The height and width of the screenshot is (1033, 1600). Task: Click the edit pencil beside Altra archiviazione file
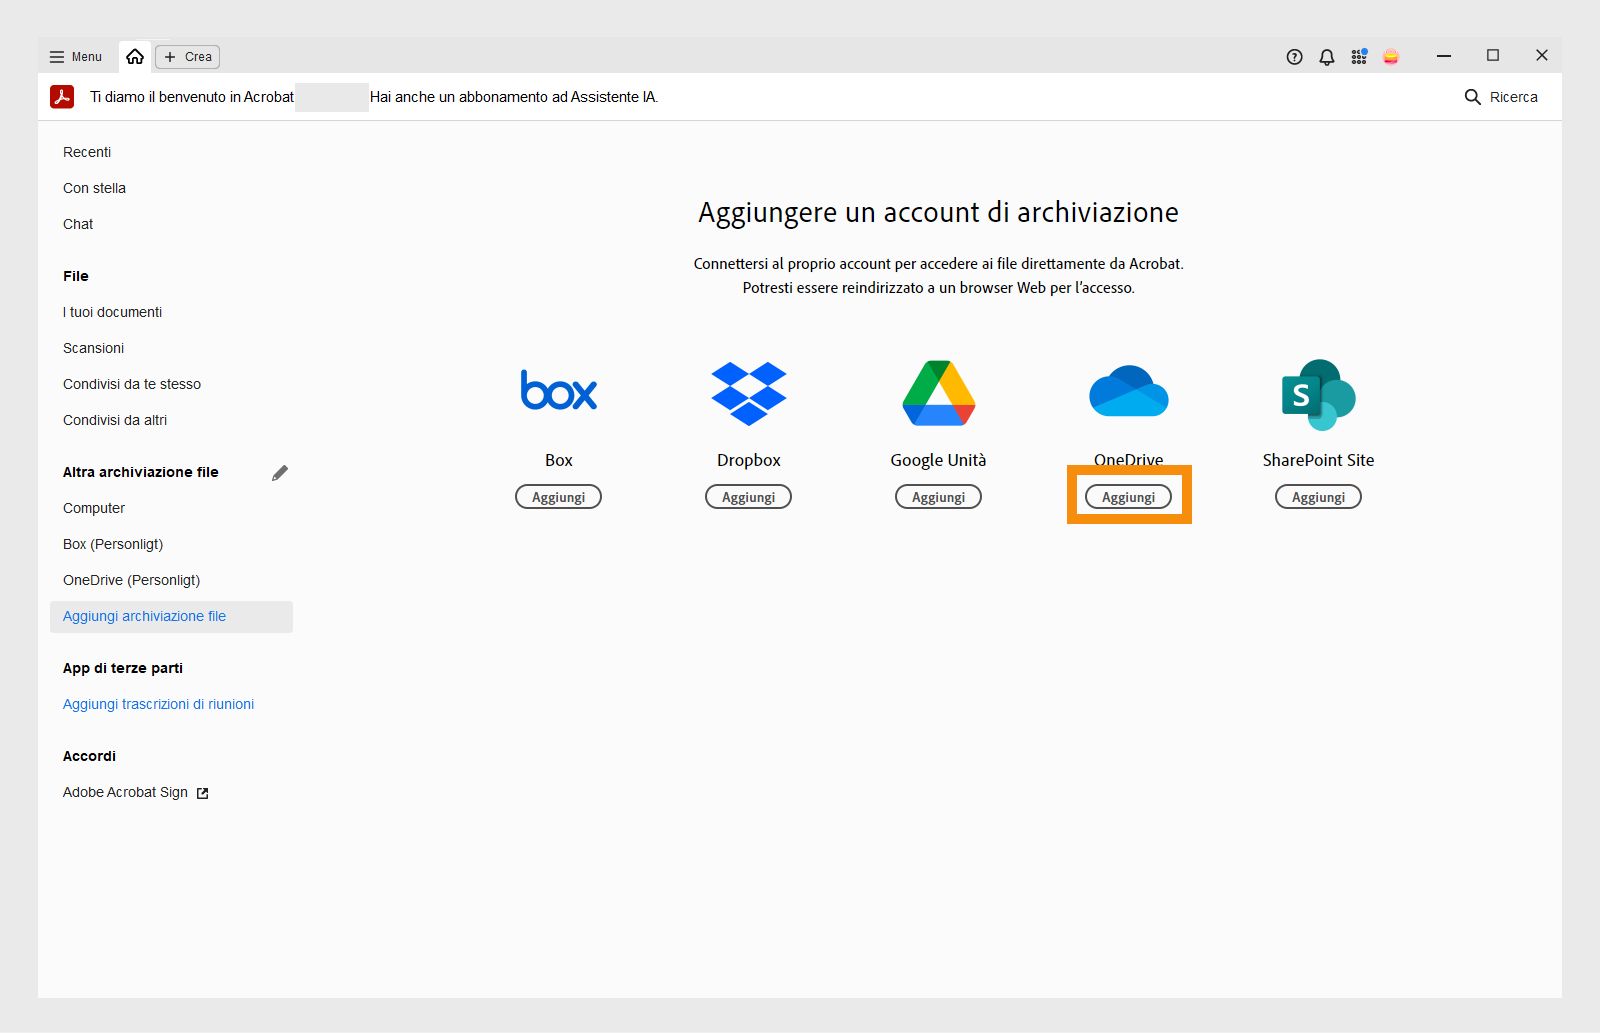click(x=280, y=472)
